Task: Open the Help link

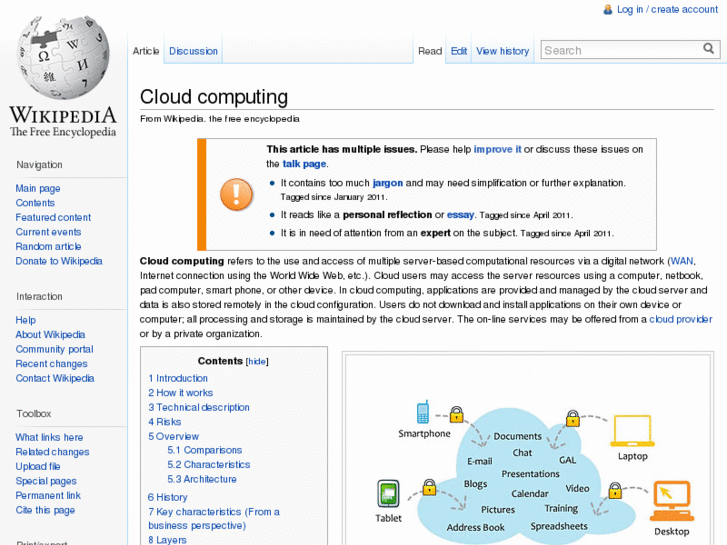Action: (x=26, y=320)
